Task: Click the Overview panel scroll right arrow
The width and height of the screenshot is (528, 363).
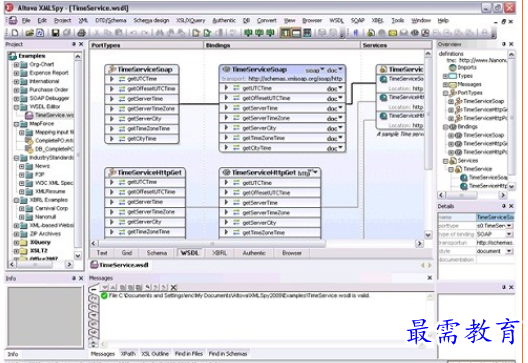Action: (x=503, y=195)
